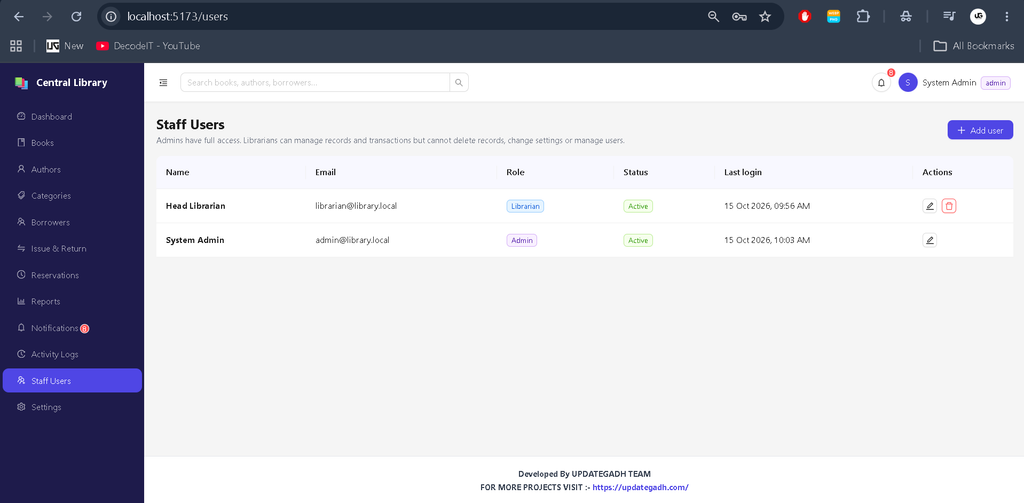Open browser zoom magnifier icon
Viewport: 1024px width, 503px height.
(713, 17)
